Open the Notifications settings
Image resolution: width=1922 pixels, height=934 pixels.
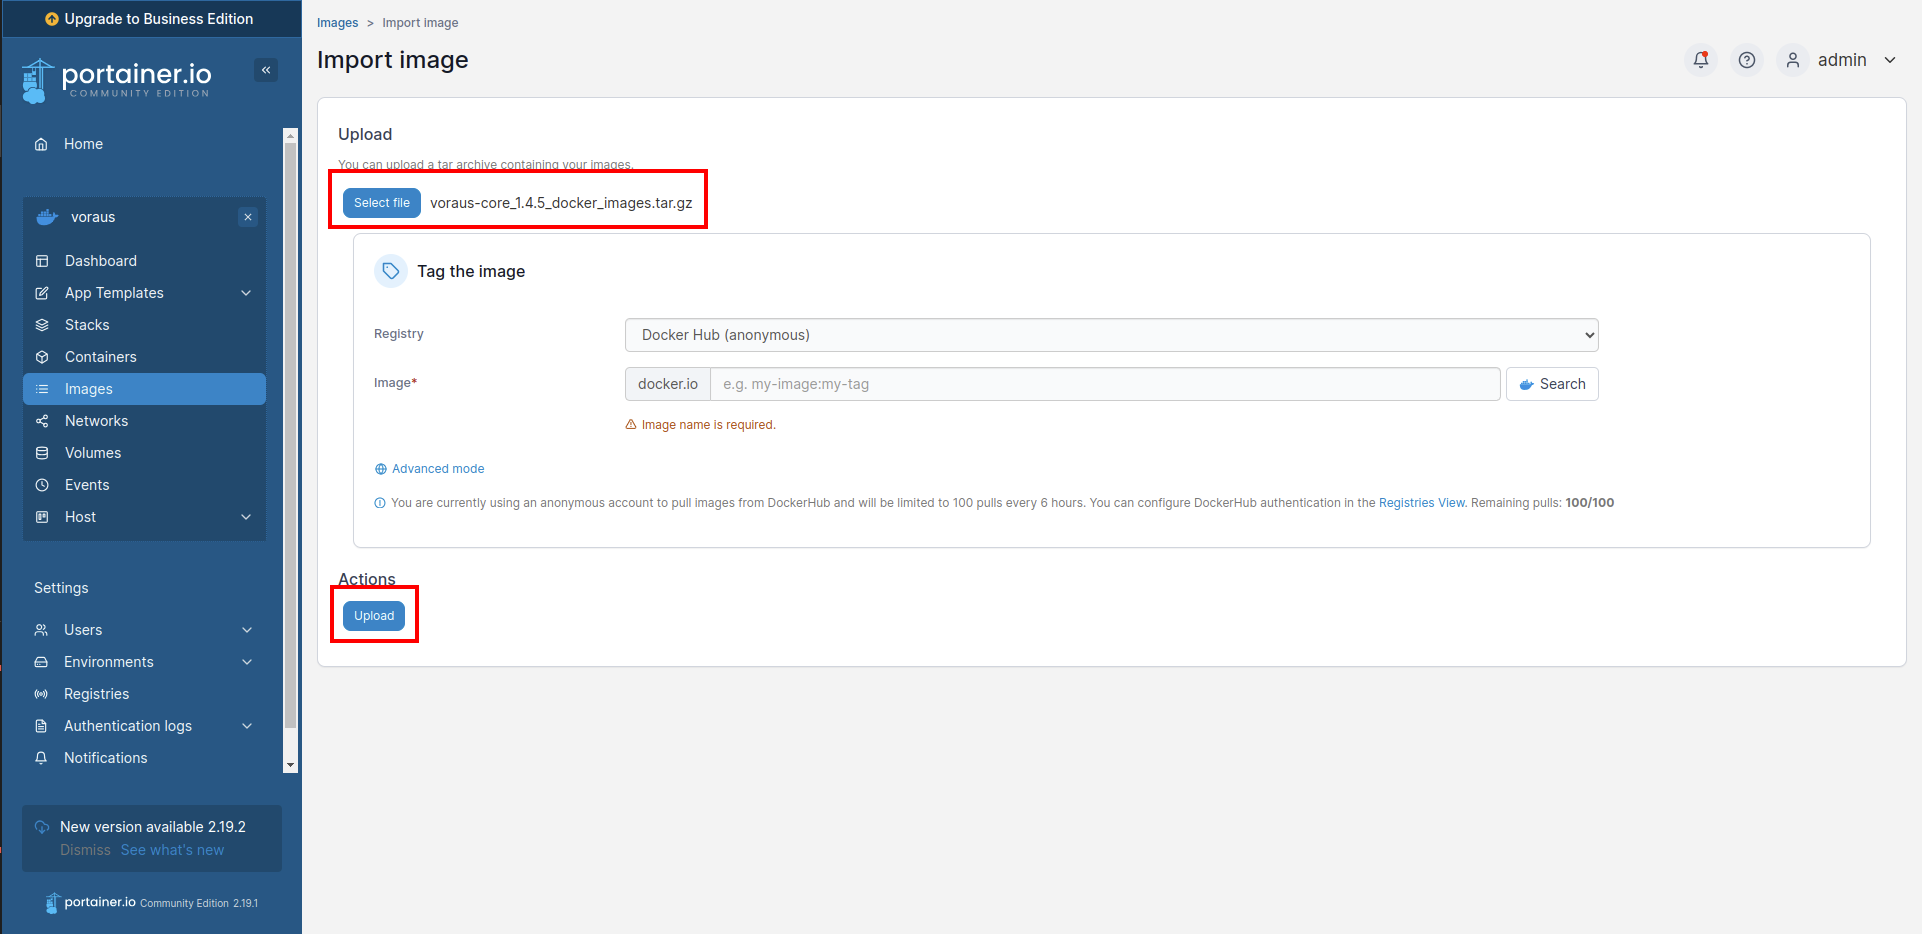tap(104, 757)
